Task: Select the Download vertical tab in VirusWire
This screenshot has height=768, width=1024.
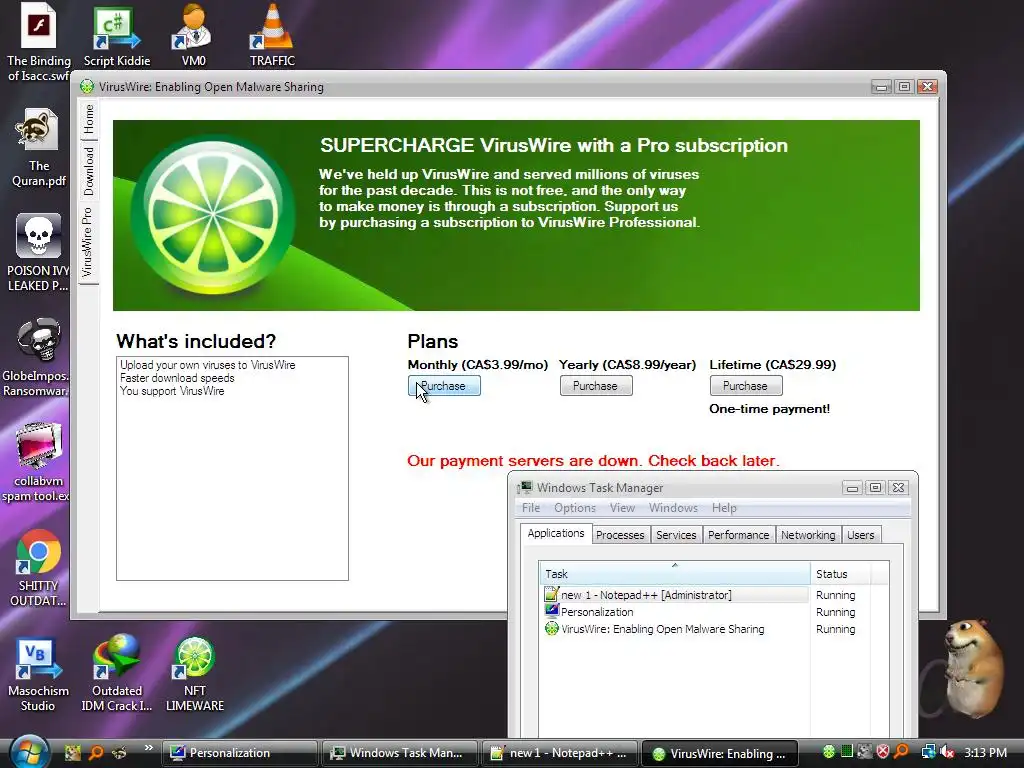Action: click(89, 171)
